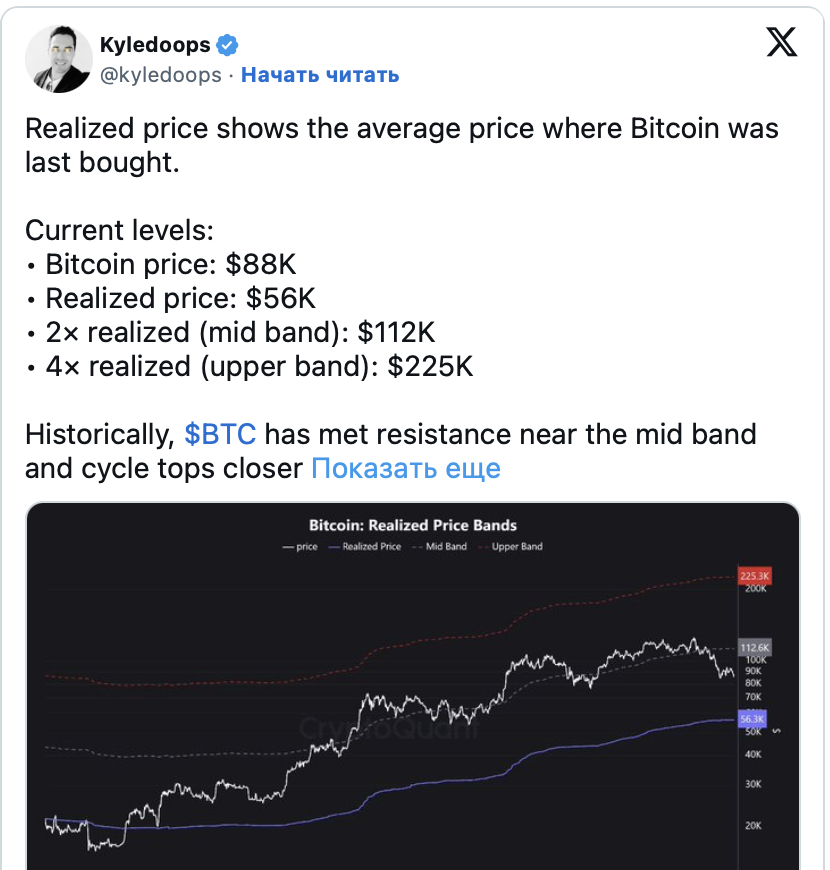Click the 'Начать читать' follow link
Image resolution: width=830 pixels, height=870 pixels.
[320, 75]
